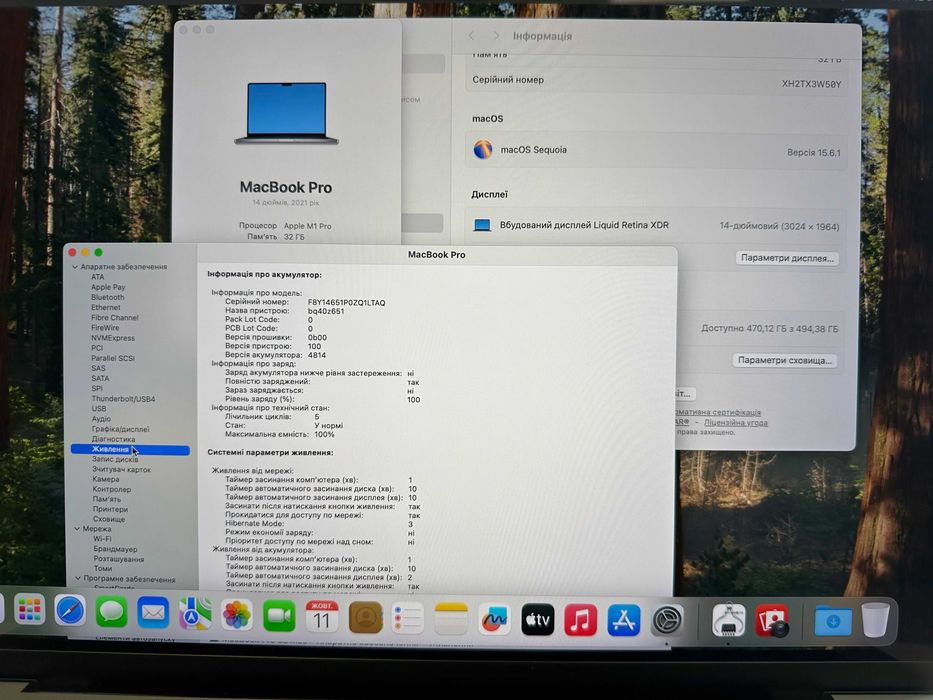Open the Trash in Dock
This screenshot has width=933, height=700.
(875, 620)
